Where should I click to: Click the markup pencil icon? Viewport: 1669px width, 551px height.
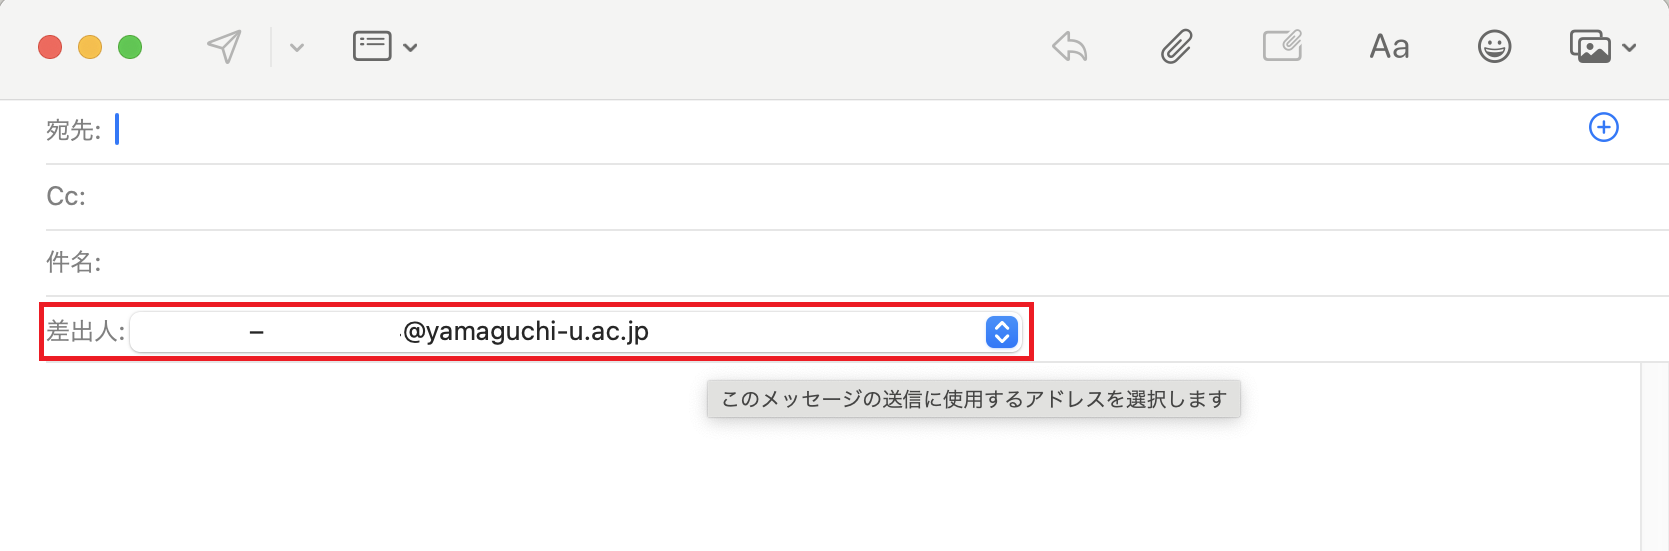(1282, 46)
